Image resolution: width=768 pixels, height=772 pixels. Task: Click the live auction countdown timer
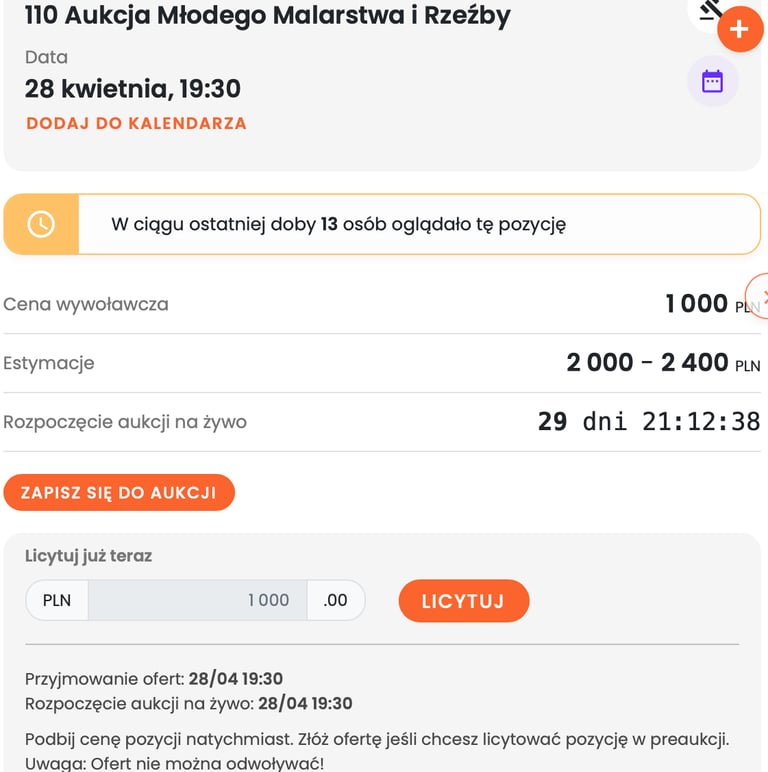pos(648,422)
